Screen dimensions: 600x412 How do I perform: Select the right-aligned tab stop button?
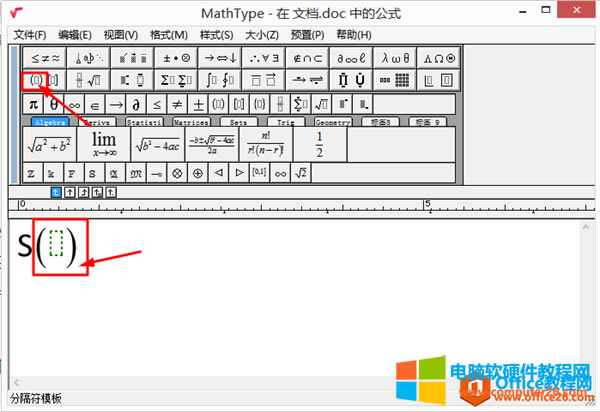[83, 192]
